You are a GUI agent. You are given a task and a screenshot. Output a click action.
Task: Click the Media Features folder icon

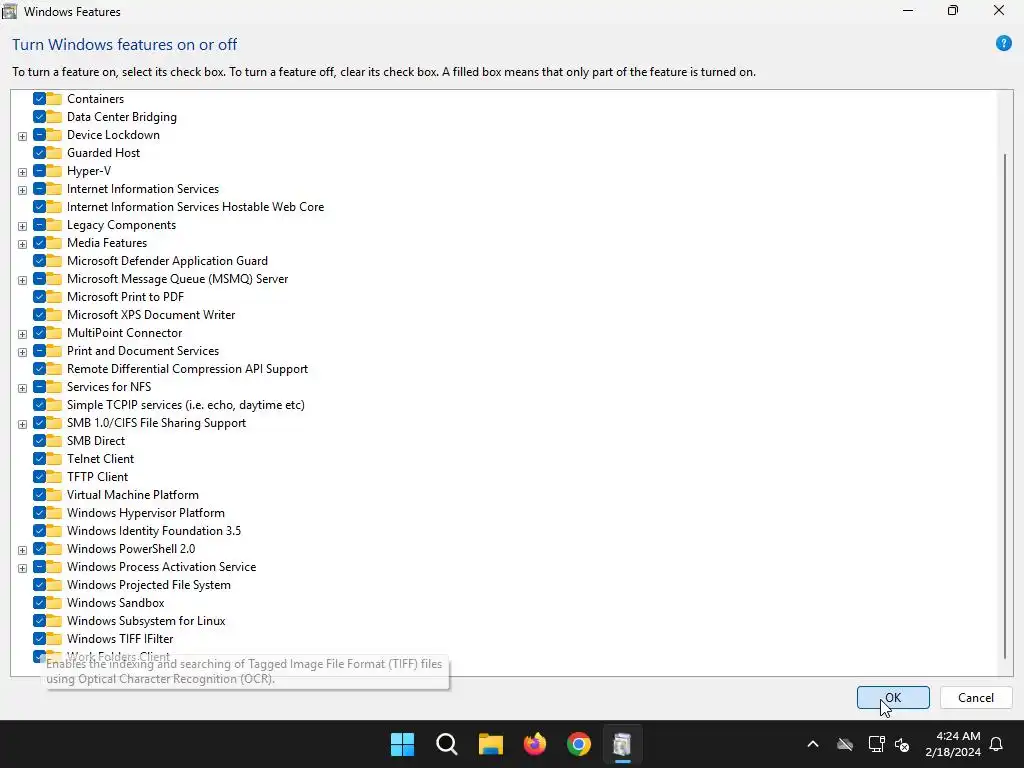(x=54, y=243)
